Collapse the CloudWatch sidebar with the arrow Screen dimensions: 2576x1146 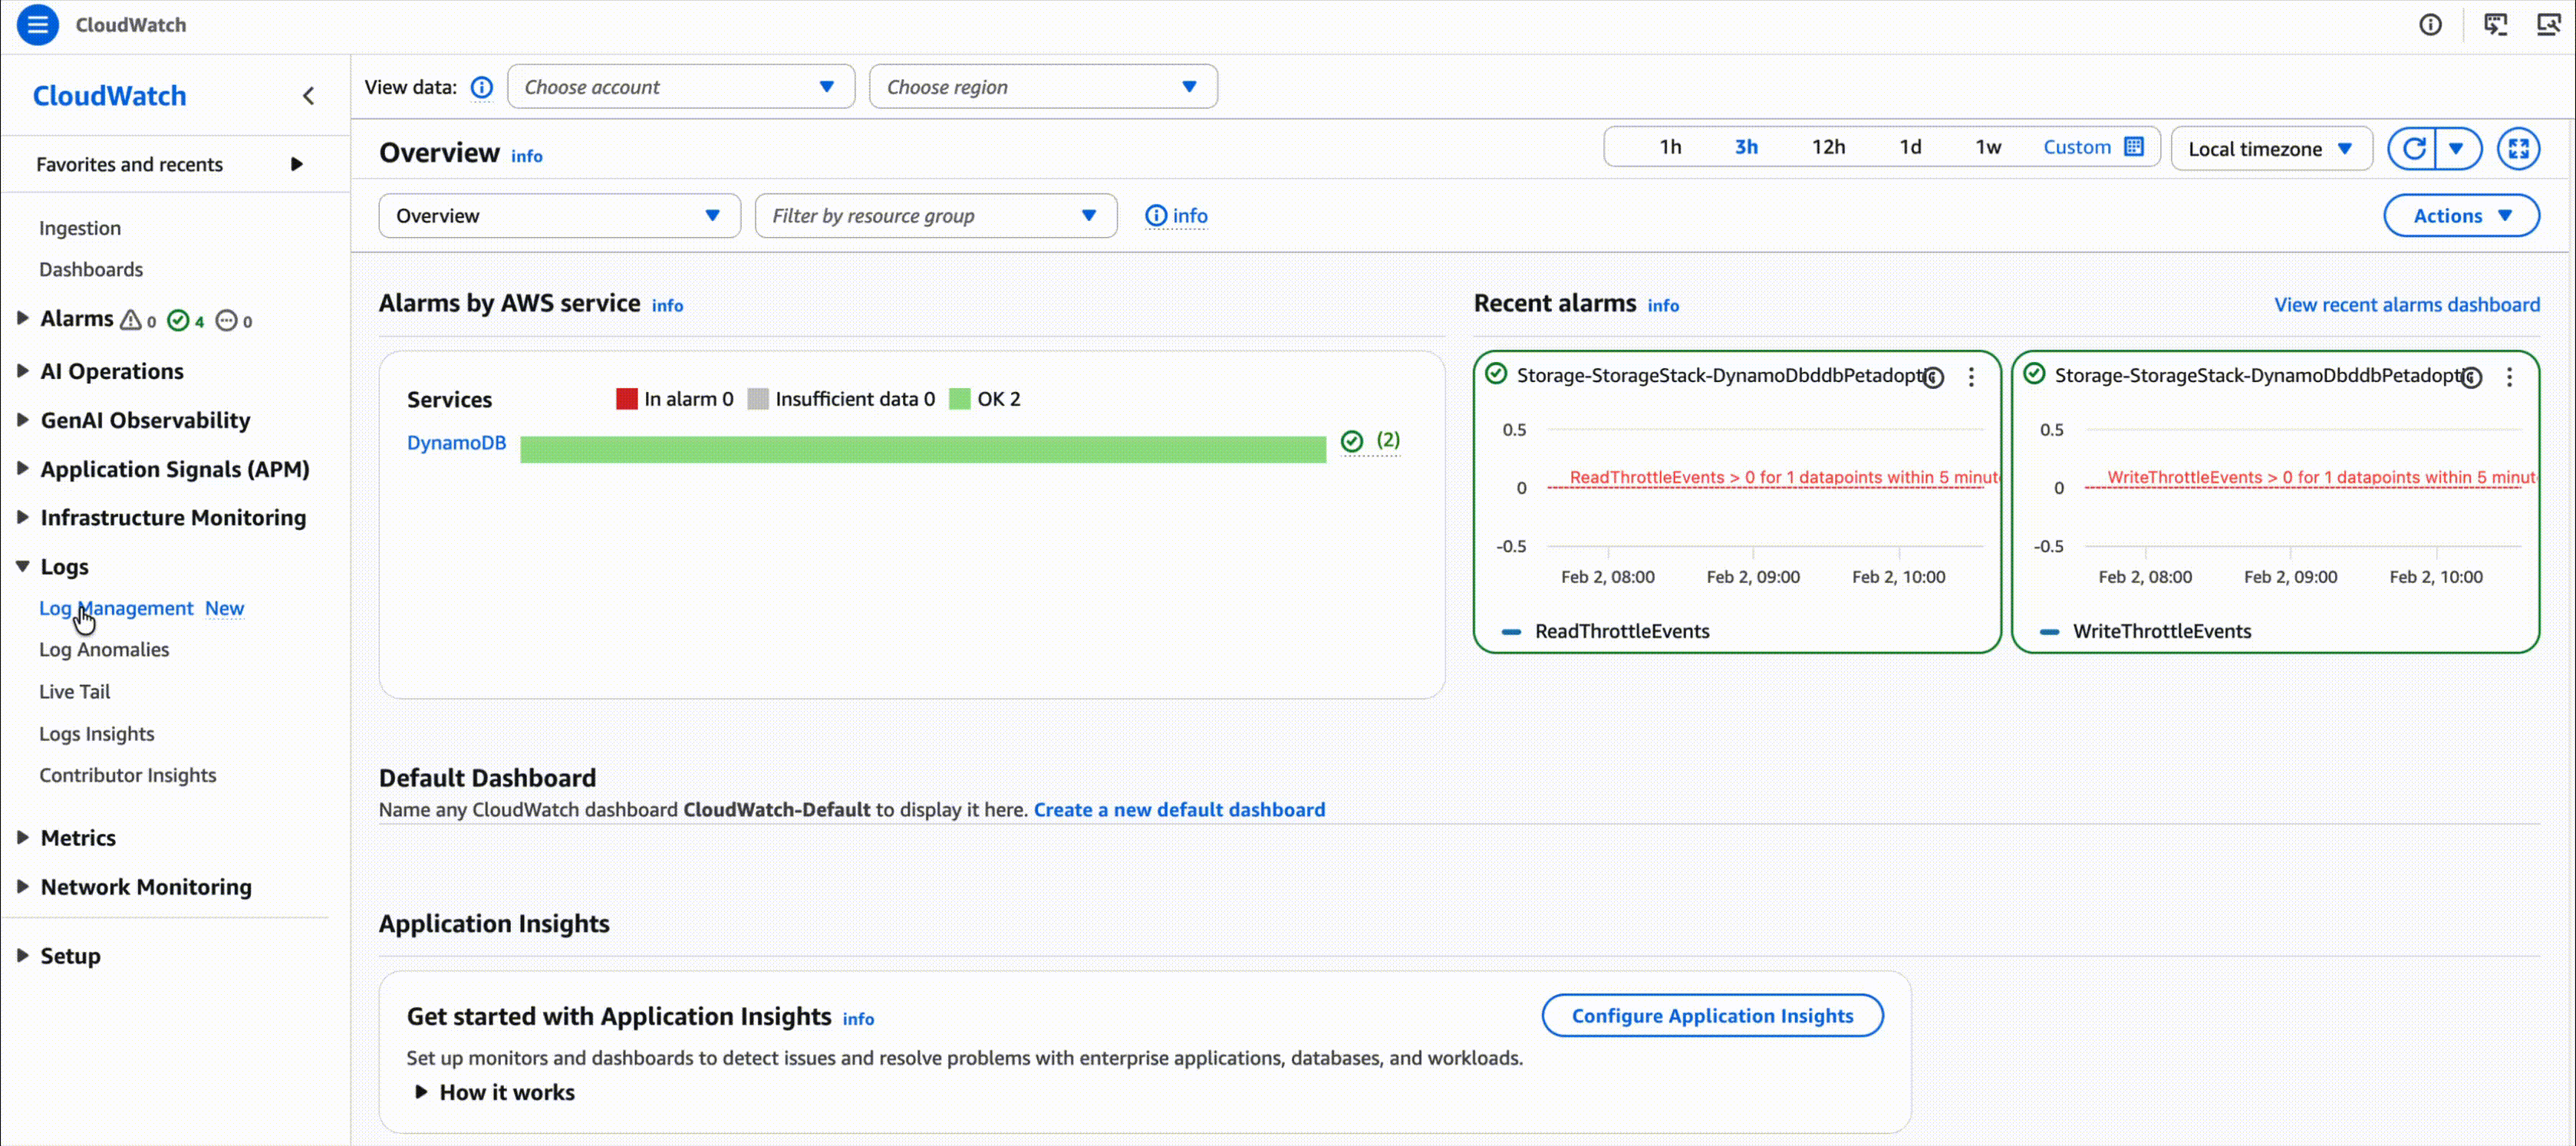pos(308,96)
